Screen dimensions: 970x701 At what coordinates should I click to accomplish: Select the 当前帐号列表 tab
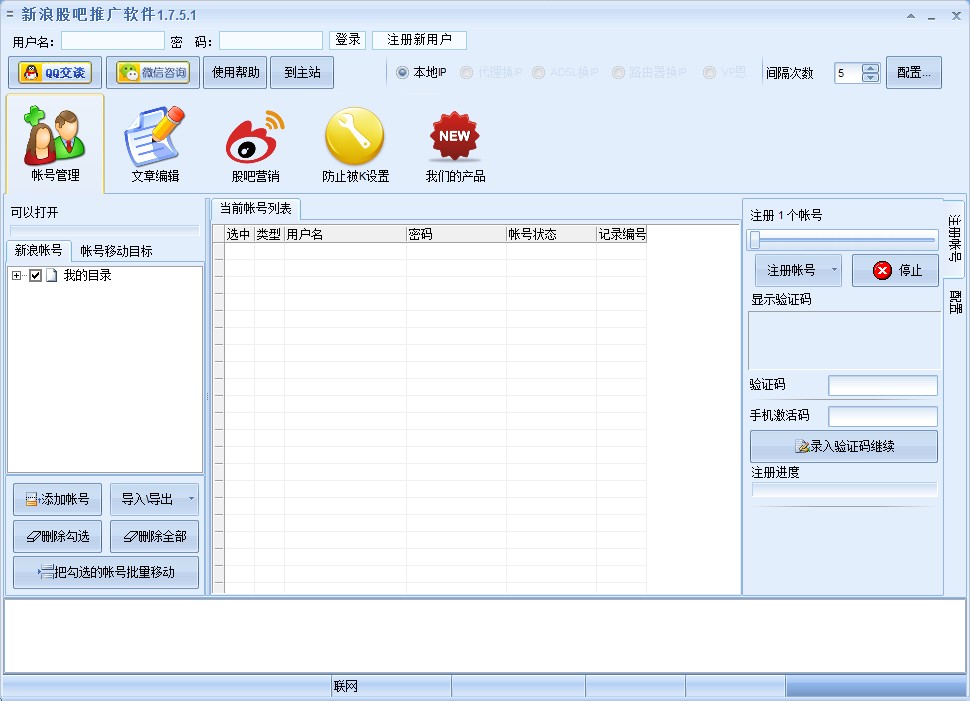pos(255,208)
